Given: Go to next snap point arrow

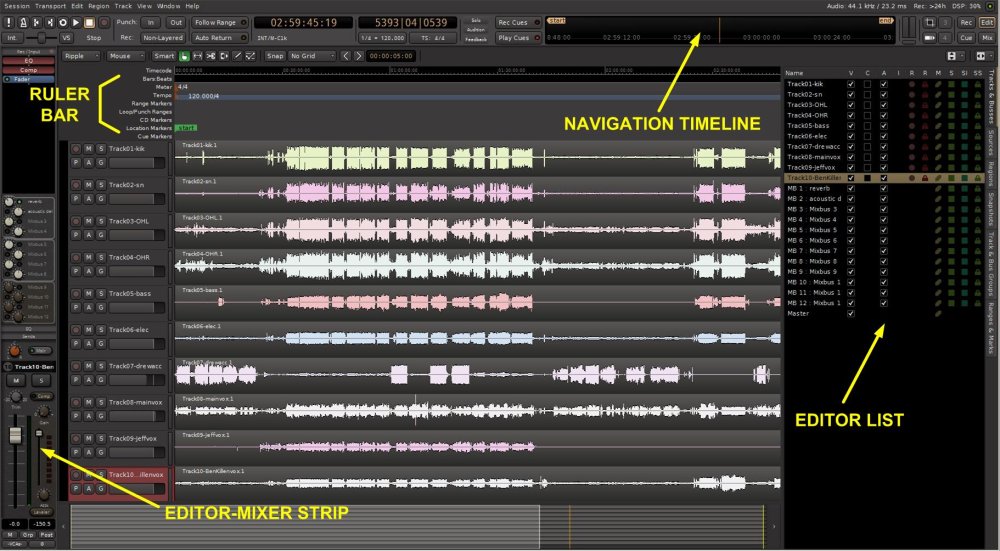Looking at the screenshot, I should click(x=359, y=56).
